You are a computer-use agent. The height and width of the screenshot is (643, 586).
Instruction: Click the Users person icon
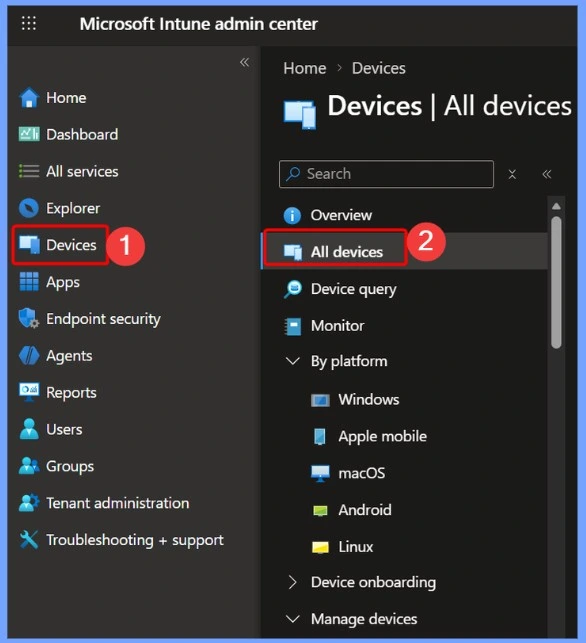point(29,429)
